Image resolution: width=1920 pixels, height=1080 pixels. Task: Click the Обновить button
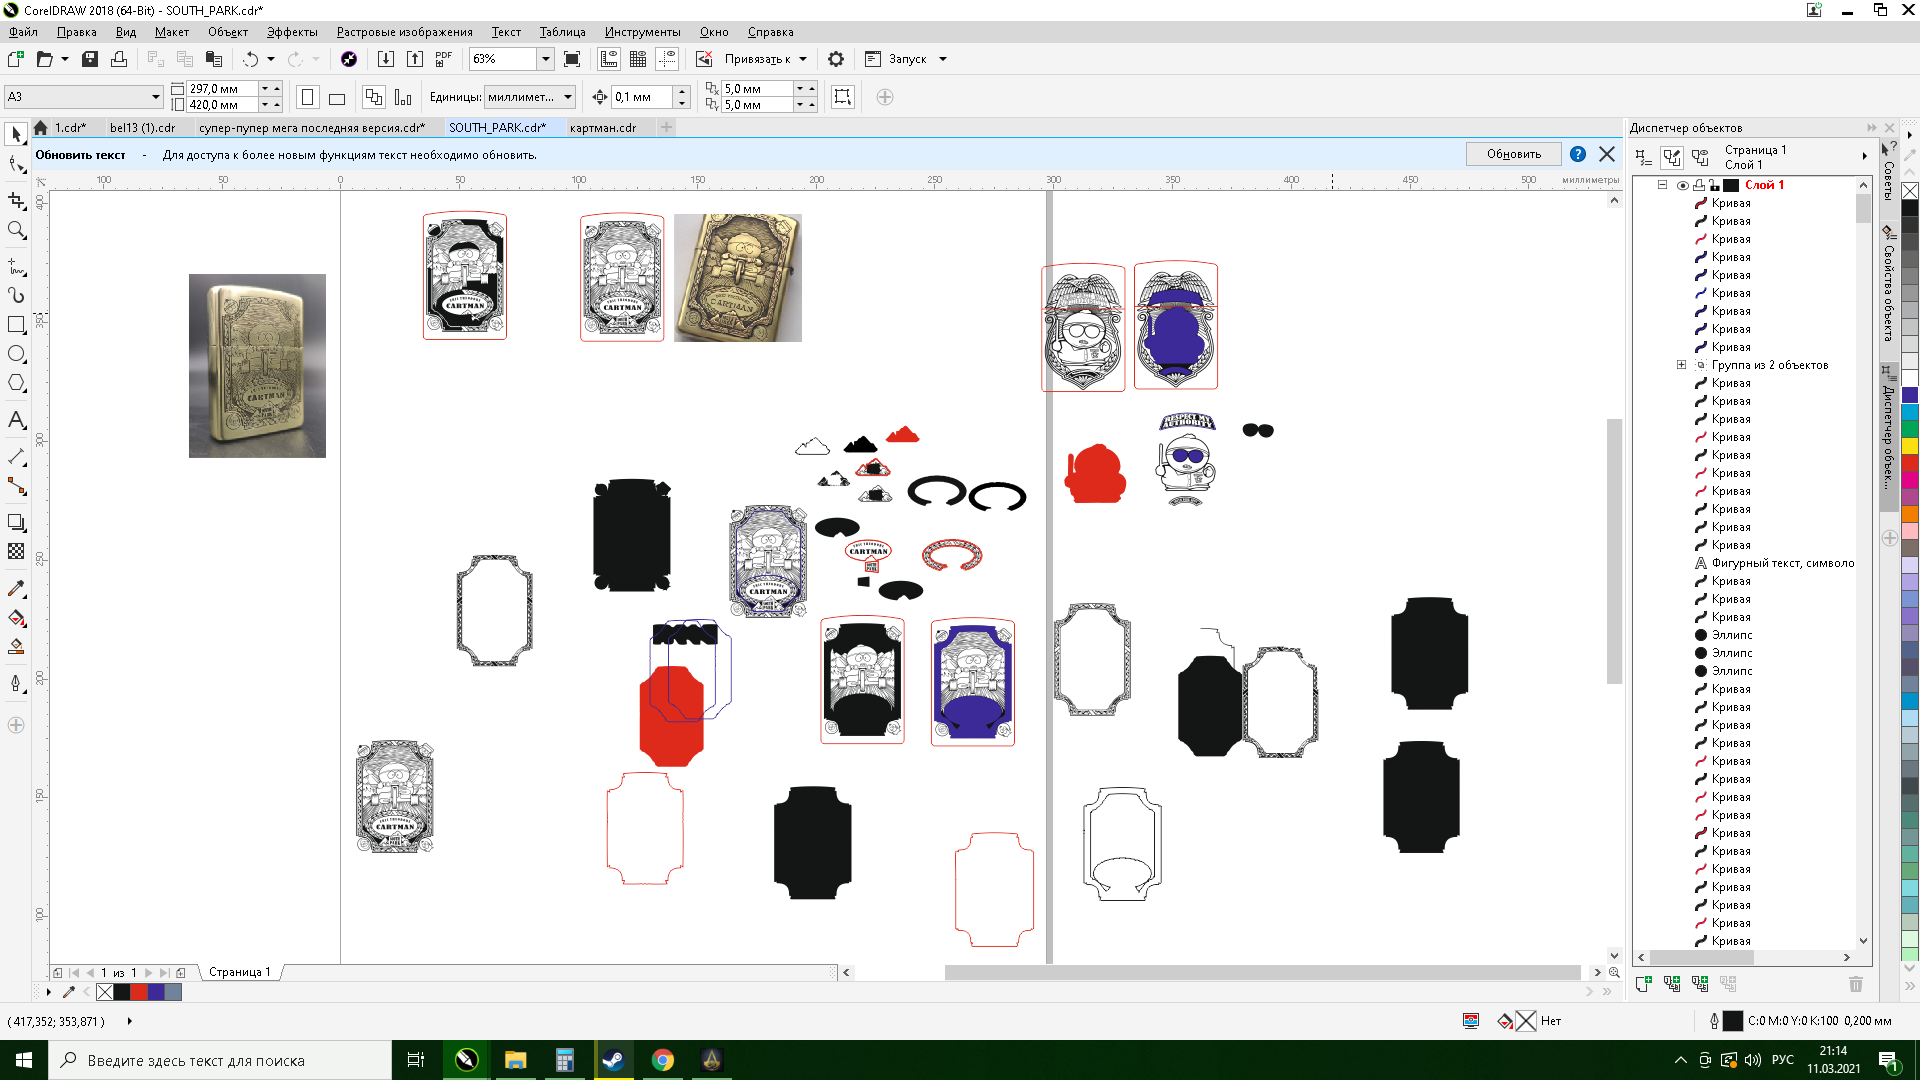1513,154
